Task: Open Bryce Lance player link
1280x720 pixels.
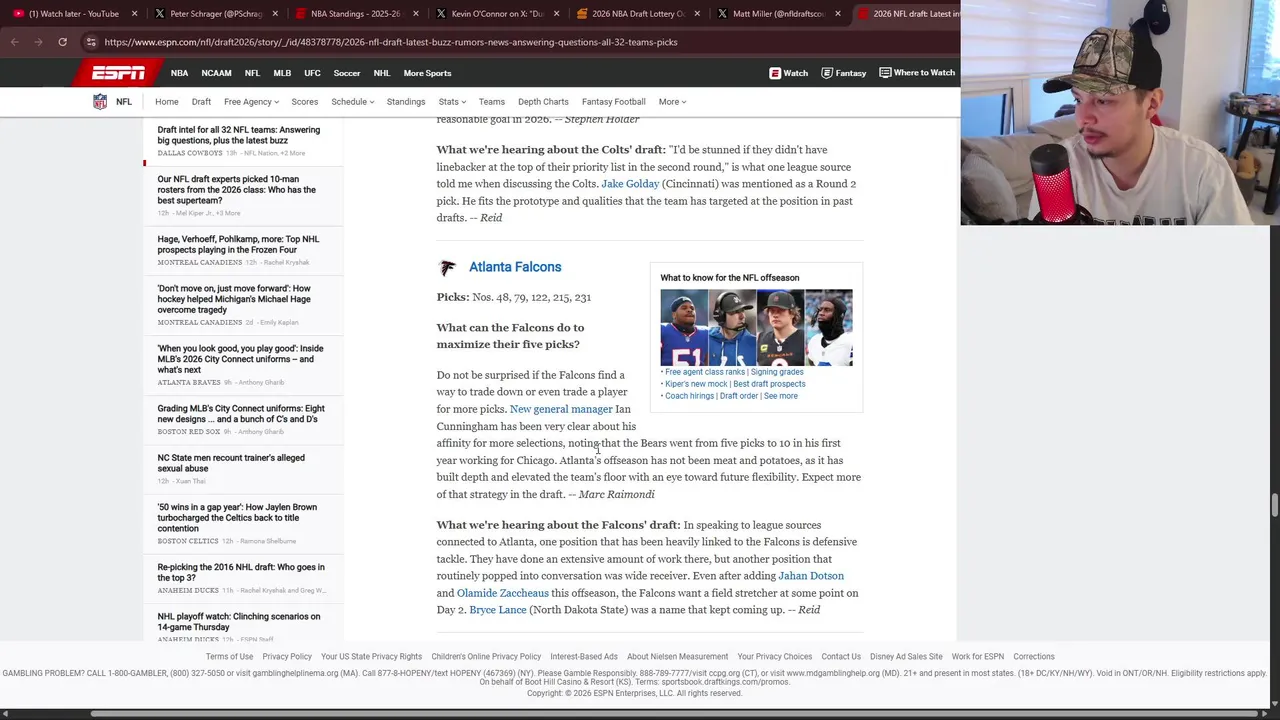Action: (498, 610)
